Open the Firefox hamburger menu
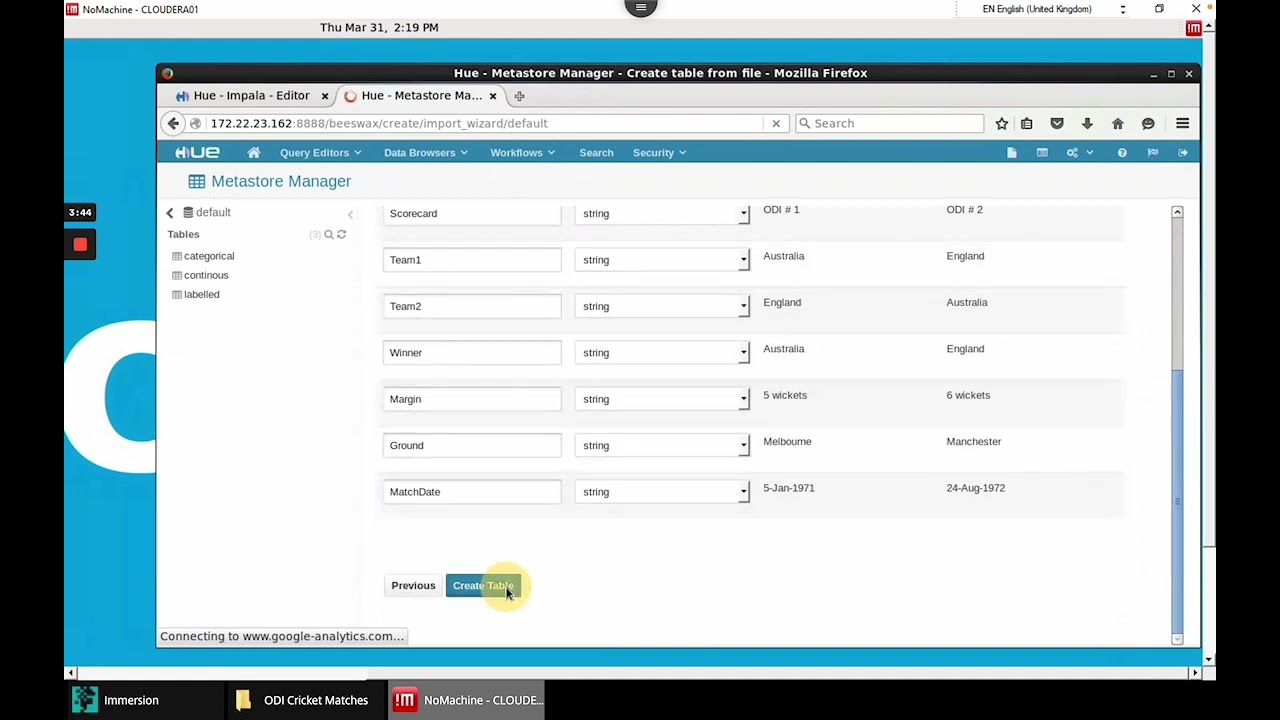 (x=1182, y=123)
